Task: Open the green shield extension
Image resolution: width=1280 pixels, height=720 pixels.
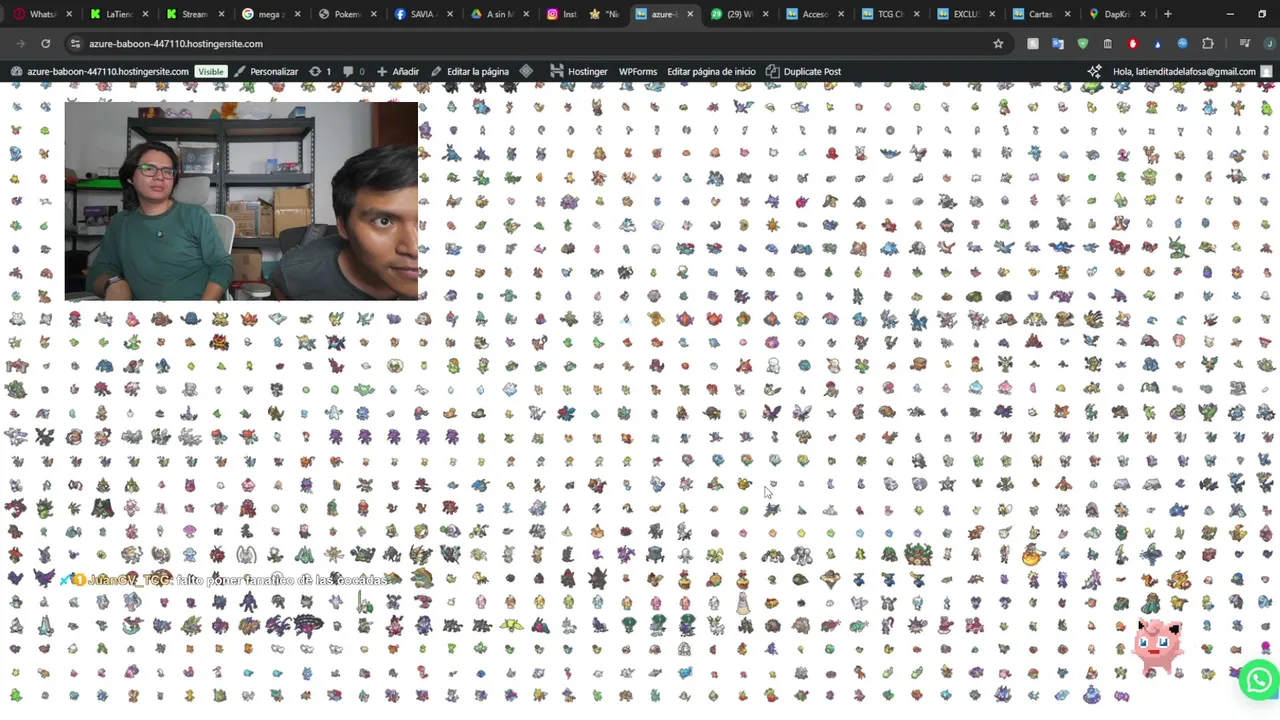Action: point(1082,44)
